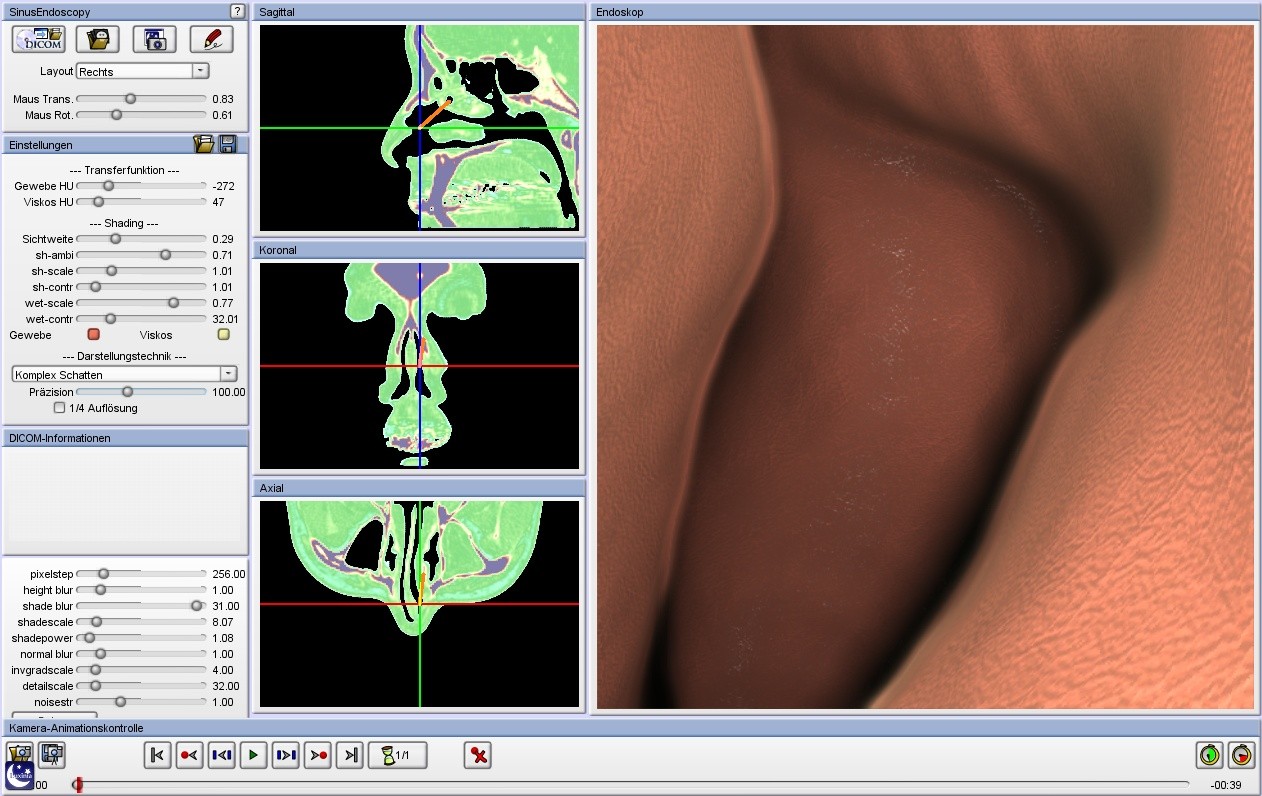Click the screenshot camera icon
The width and height of the screenshot is (1262, 796).
[x=154, y=39]
